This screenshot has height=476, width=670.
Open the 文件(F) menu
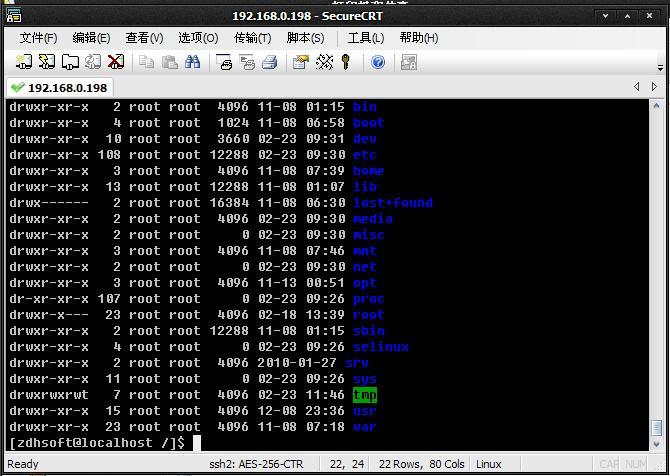38,38
